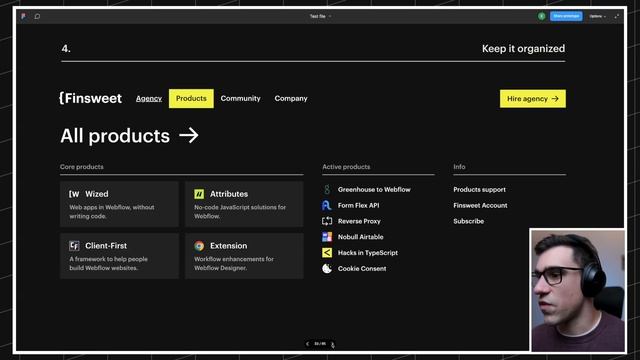Image resolution: width=640 pixels, height=360 pixels.
Task: Open Products support link
Action: point(479,189)
